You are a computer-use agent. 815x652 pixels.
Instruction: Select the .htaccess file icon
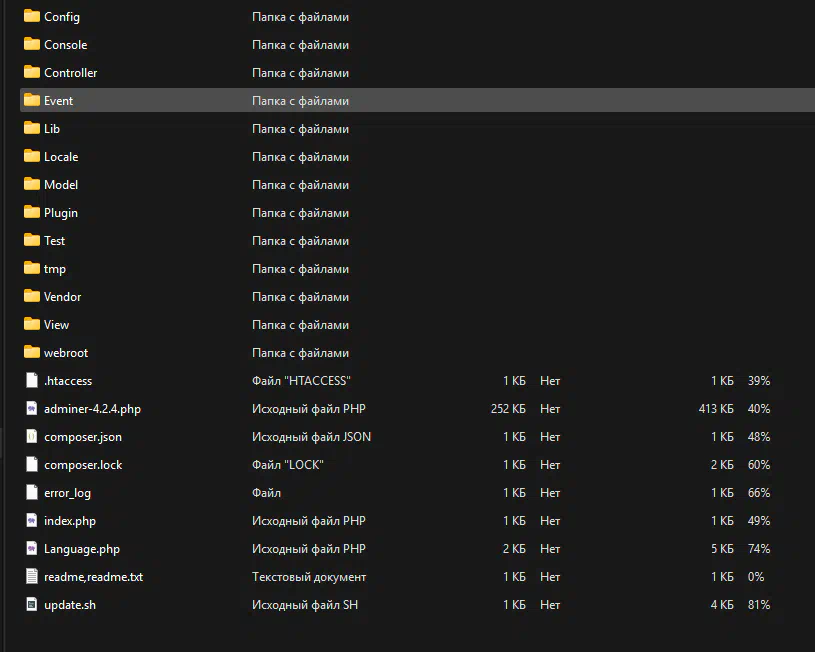tap(31, 381)
